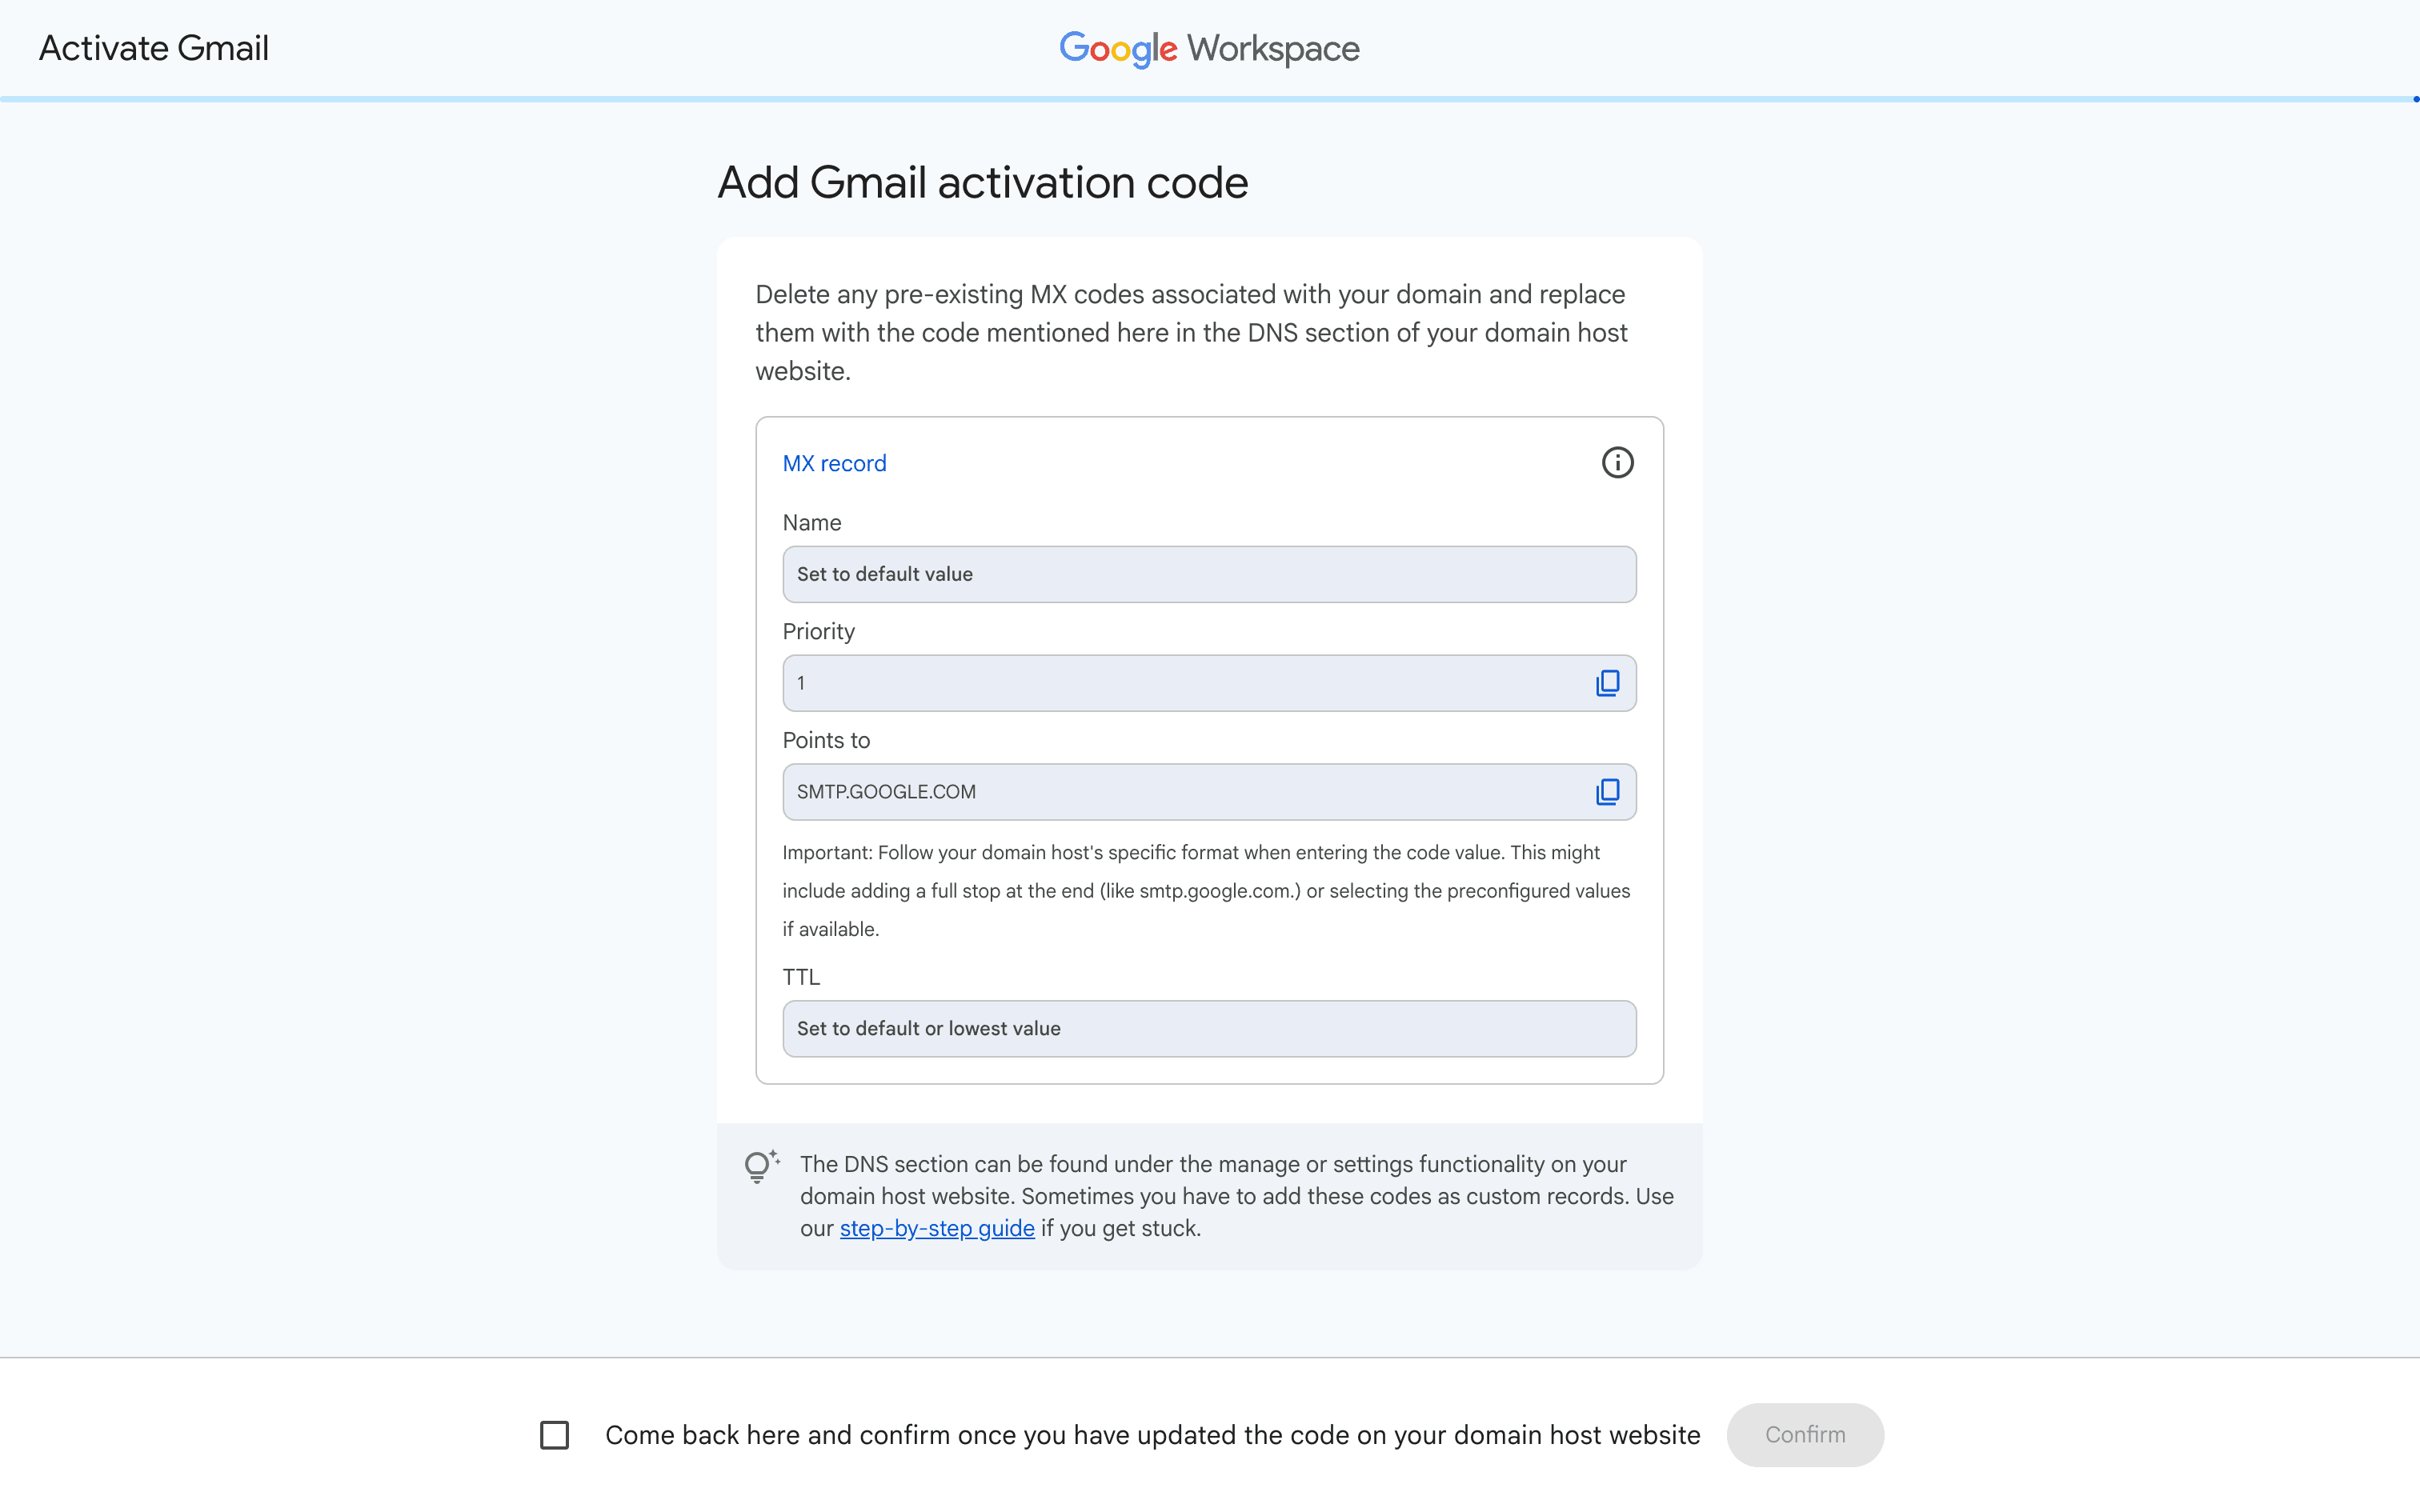Open the MX record link
Screen dimensions: 2420x1512
[x=834, y=464]
